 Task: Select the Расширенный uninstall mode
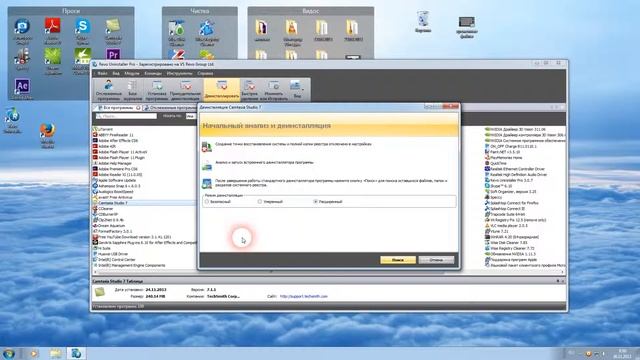click(x=328, y=202)
